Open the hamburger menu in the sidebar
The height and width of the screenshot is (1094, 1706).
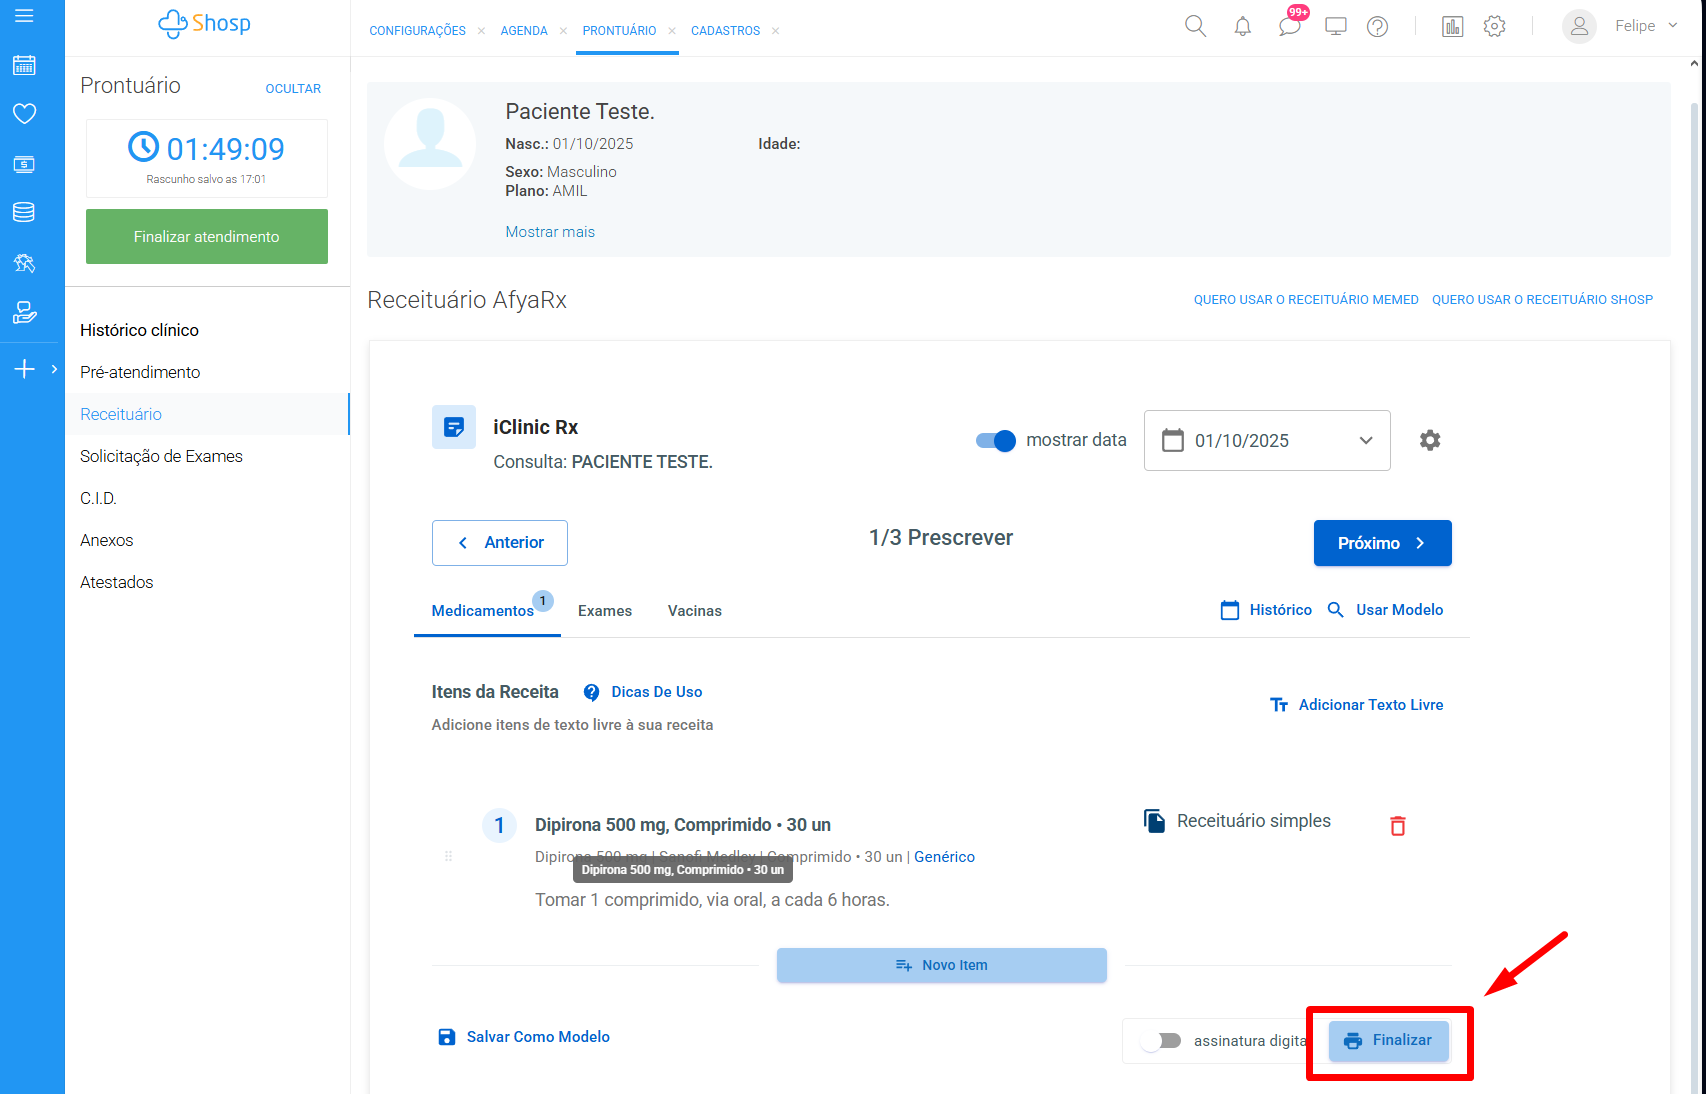24,16
